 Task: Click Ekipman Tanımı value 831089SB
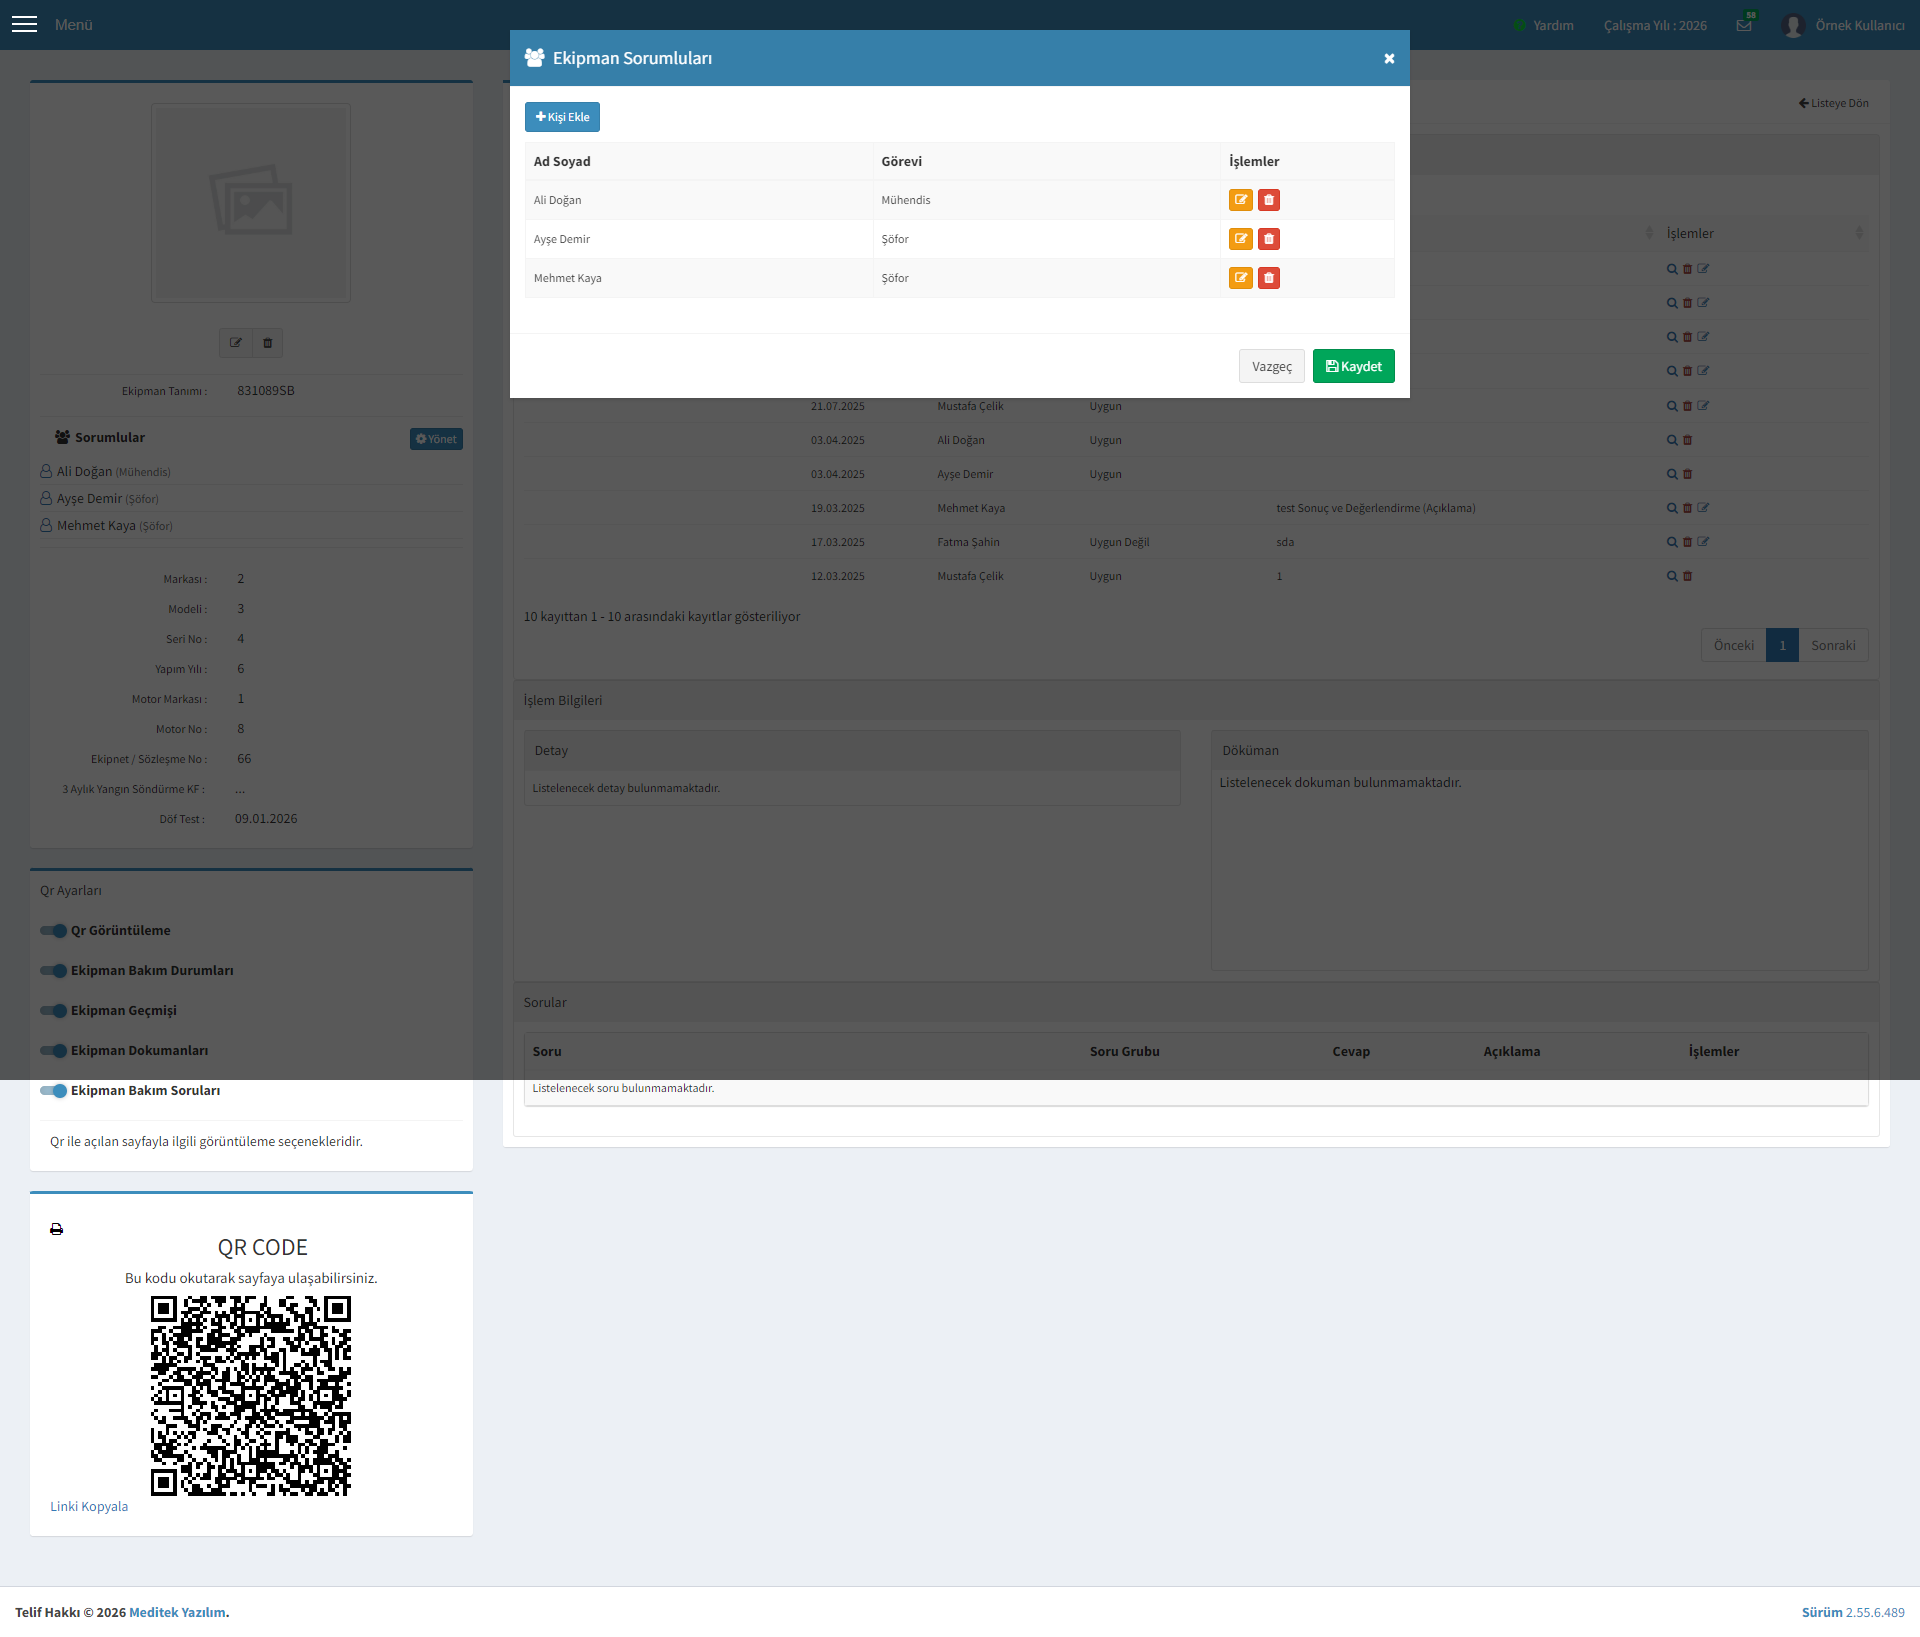point(265,391)
